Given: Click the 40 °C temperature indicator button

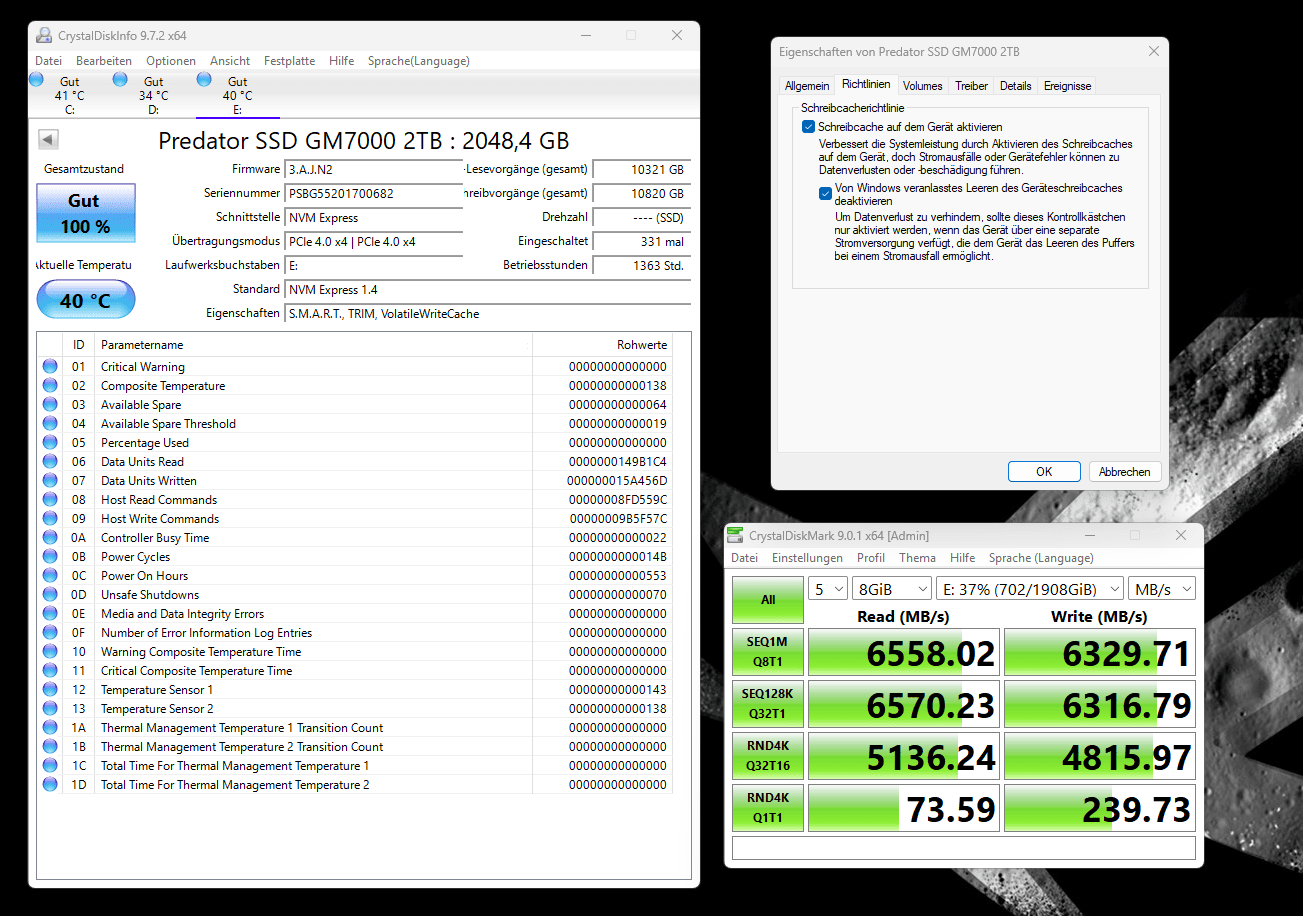Looking at the screenshot, I should coord(86,300).
